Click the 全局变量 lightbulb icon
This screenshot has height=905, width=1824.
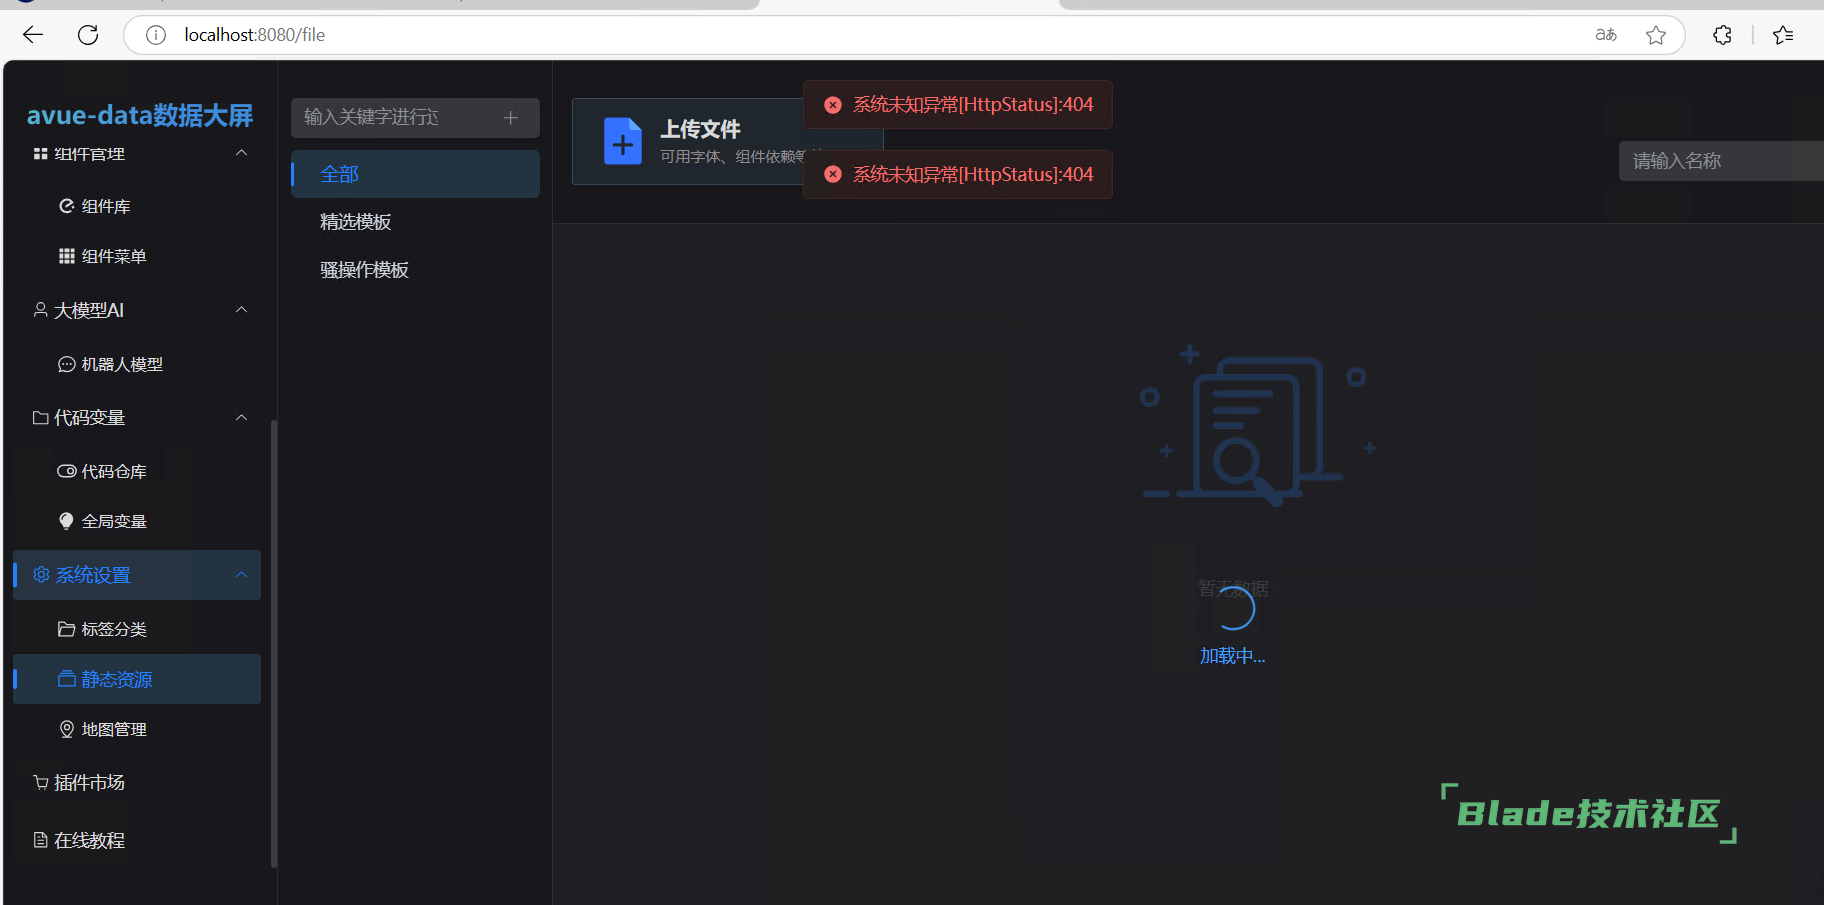click(66, 521)
